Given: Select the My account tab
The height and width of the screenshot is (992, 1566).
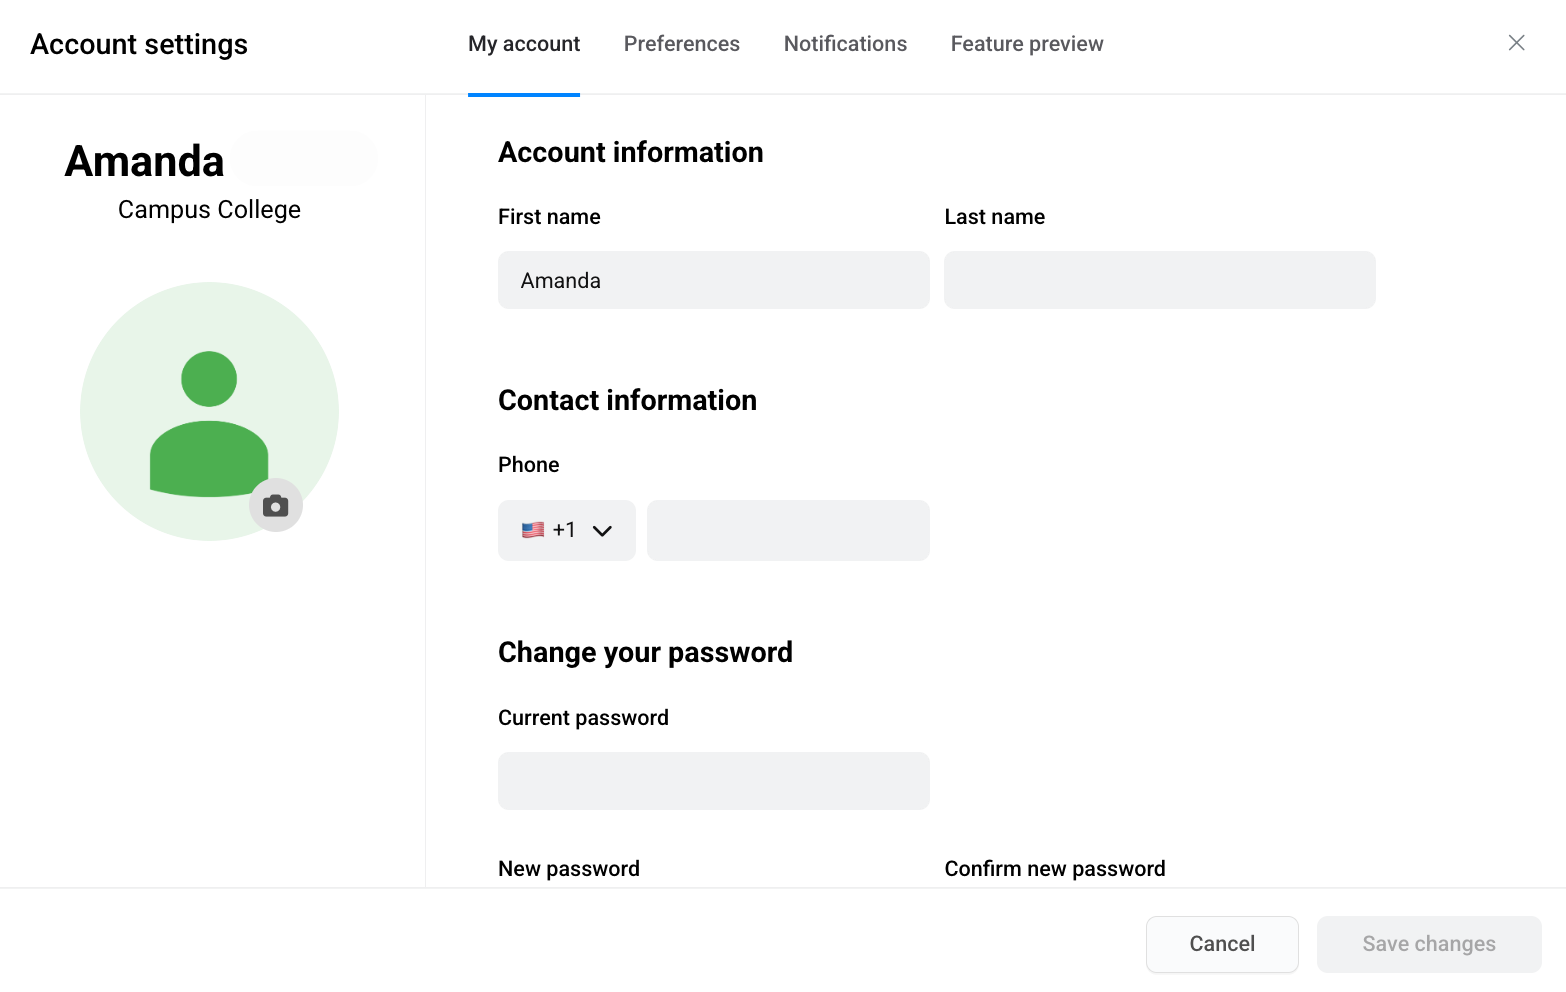Looking at the screenshot, I should [524, 44].
